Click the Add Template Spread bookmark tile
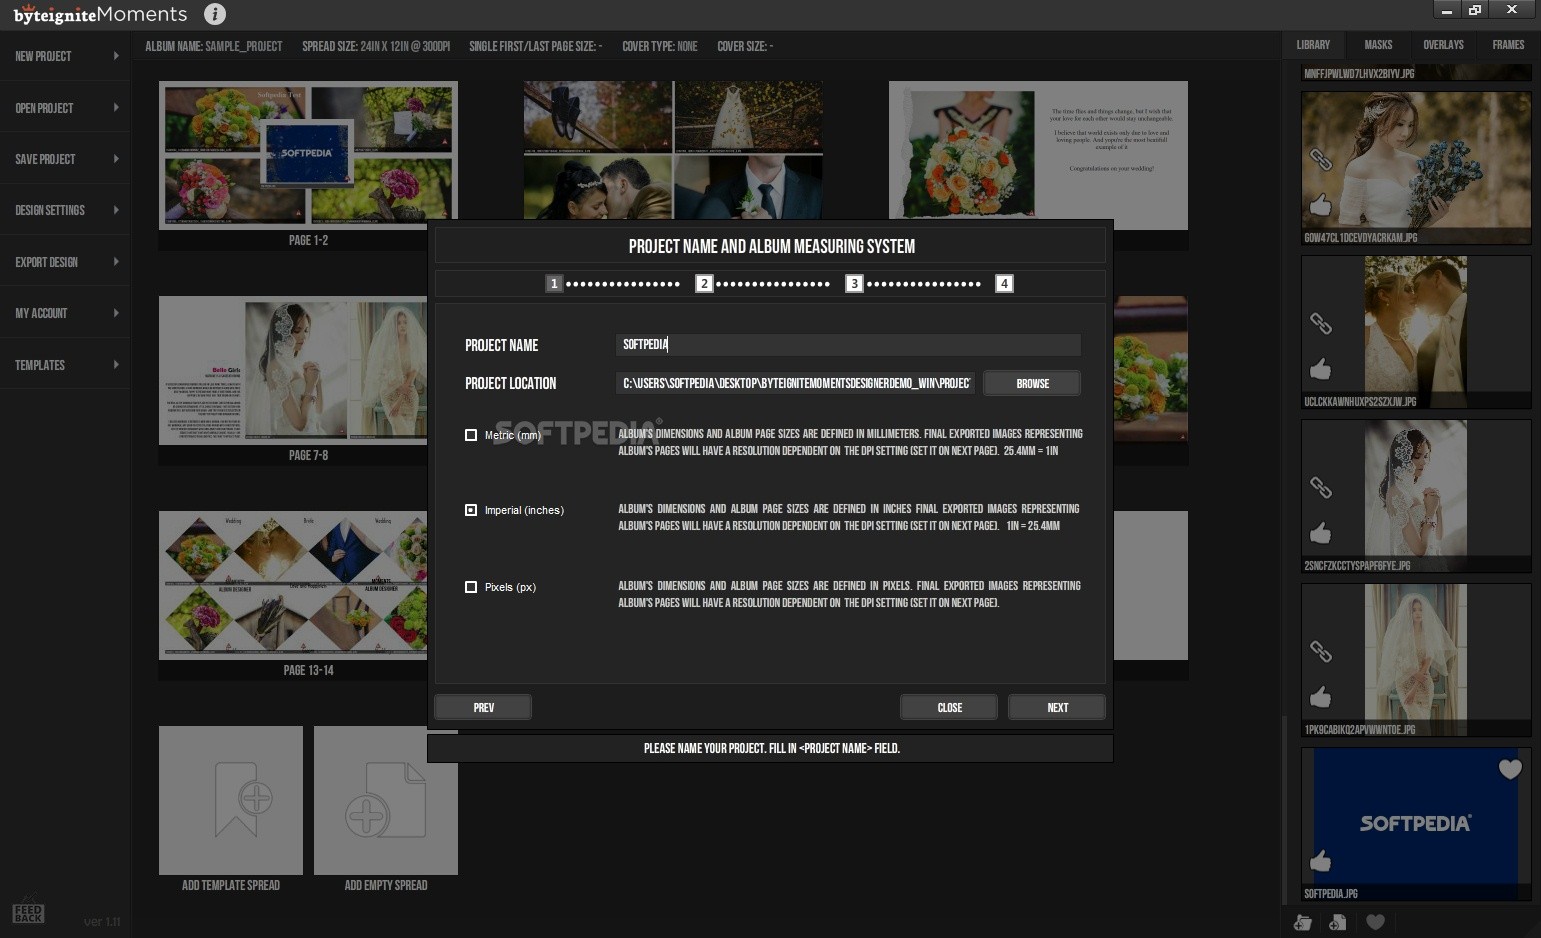 click(x=231, y=800)
